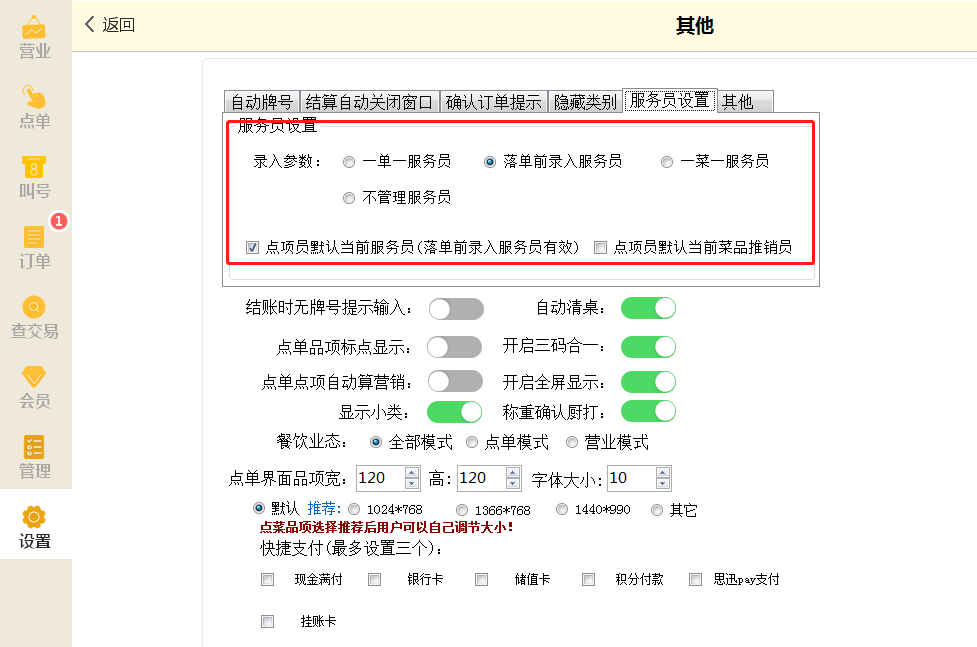Open the 点单 ordering icon

pyautogui.click(x=34, y=98)
